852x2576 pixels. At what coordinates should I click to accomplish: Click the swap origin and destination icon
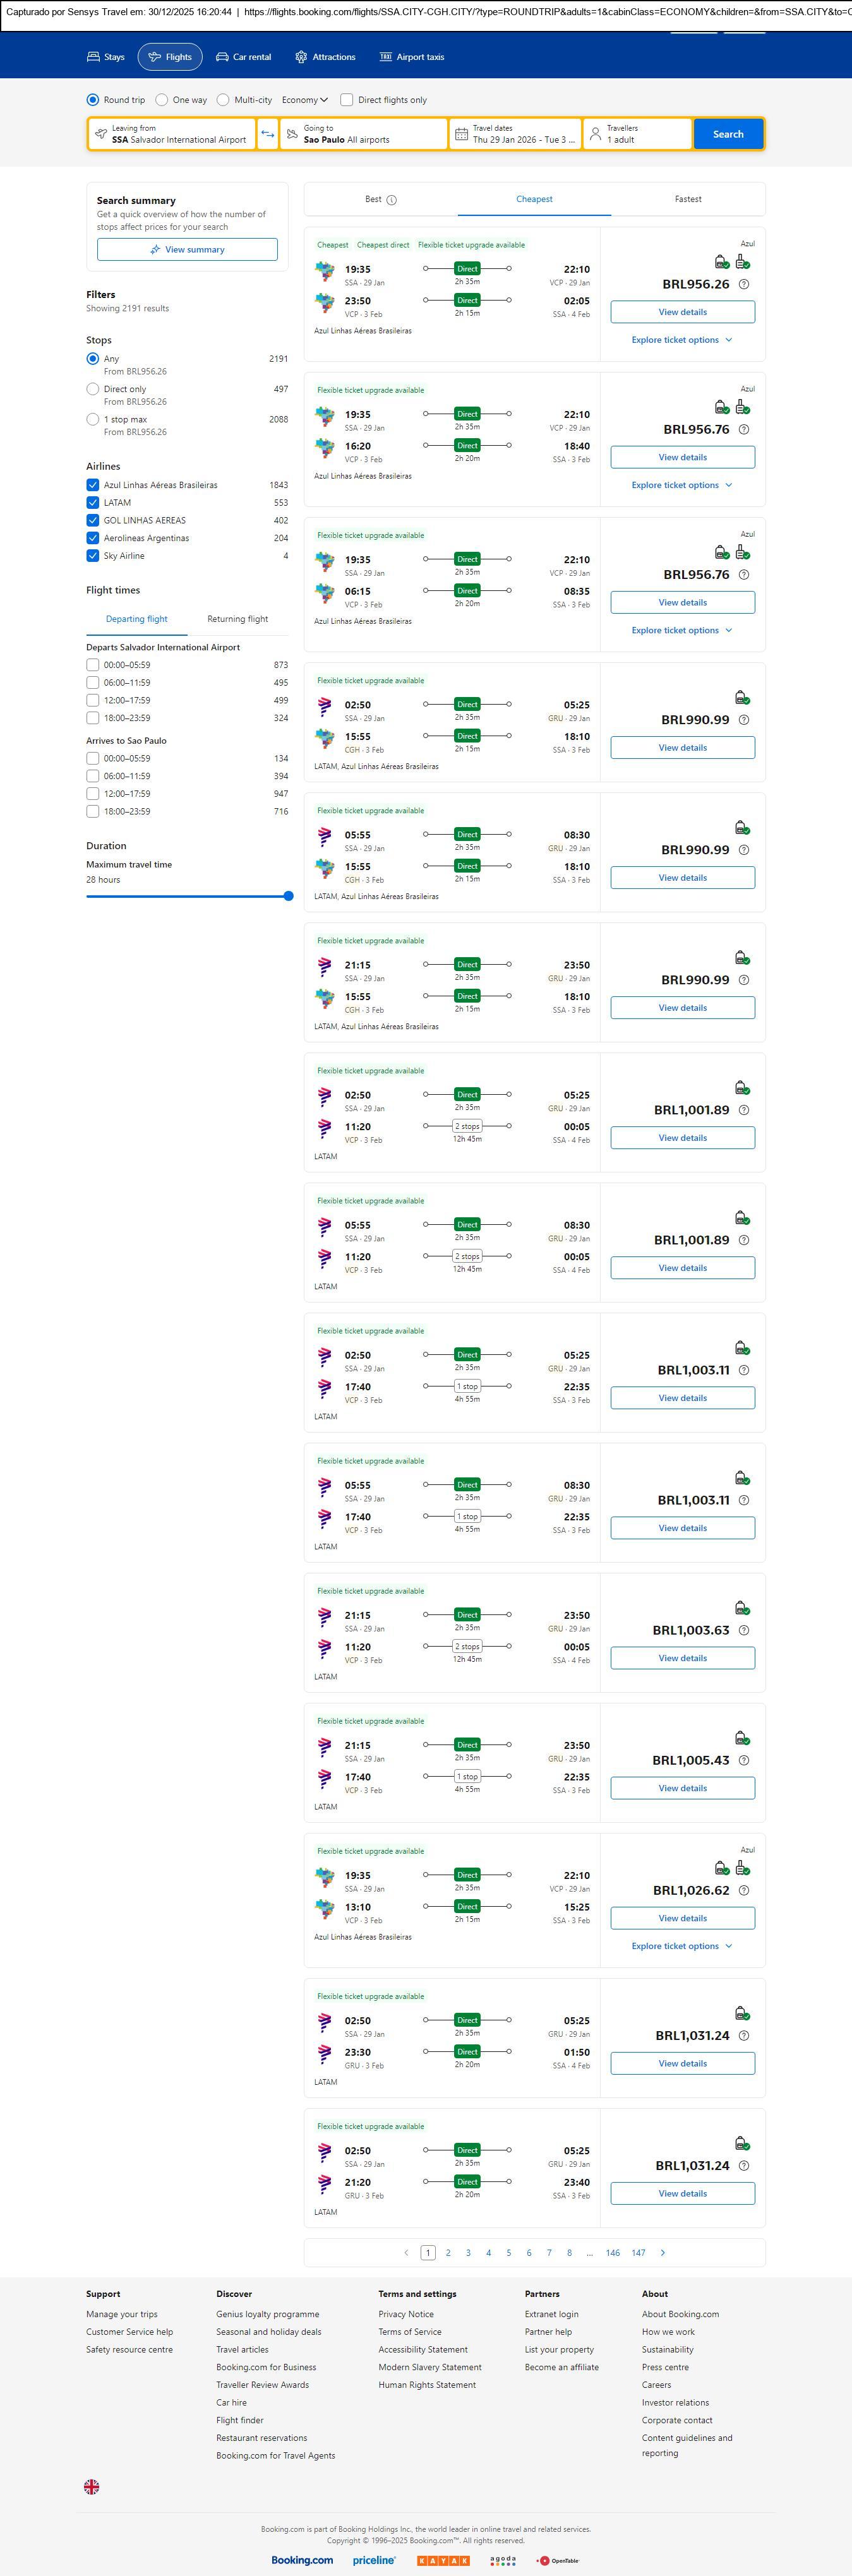point(267,134)
